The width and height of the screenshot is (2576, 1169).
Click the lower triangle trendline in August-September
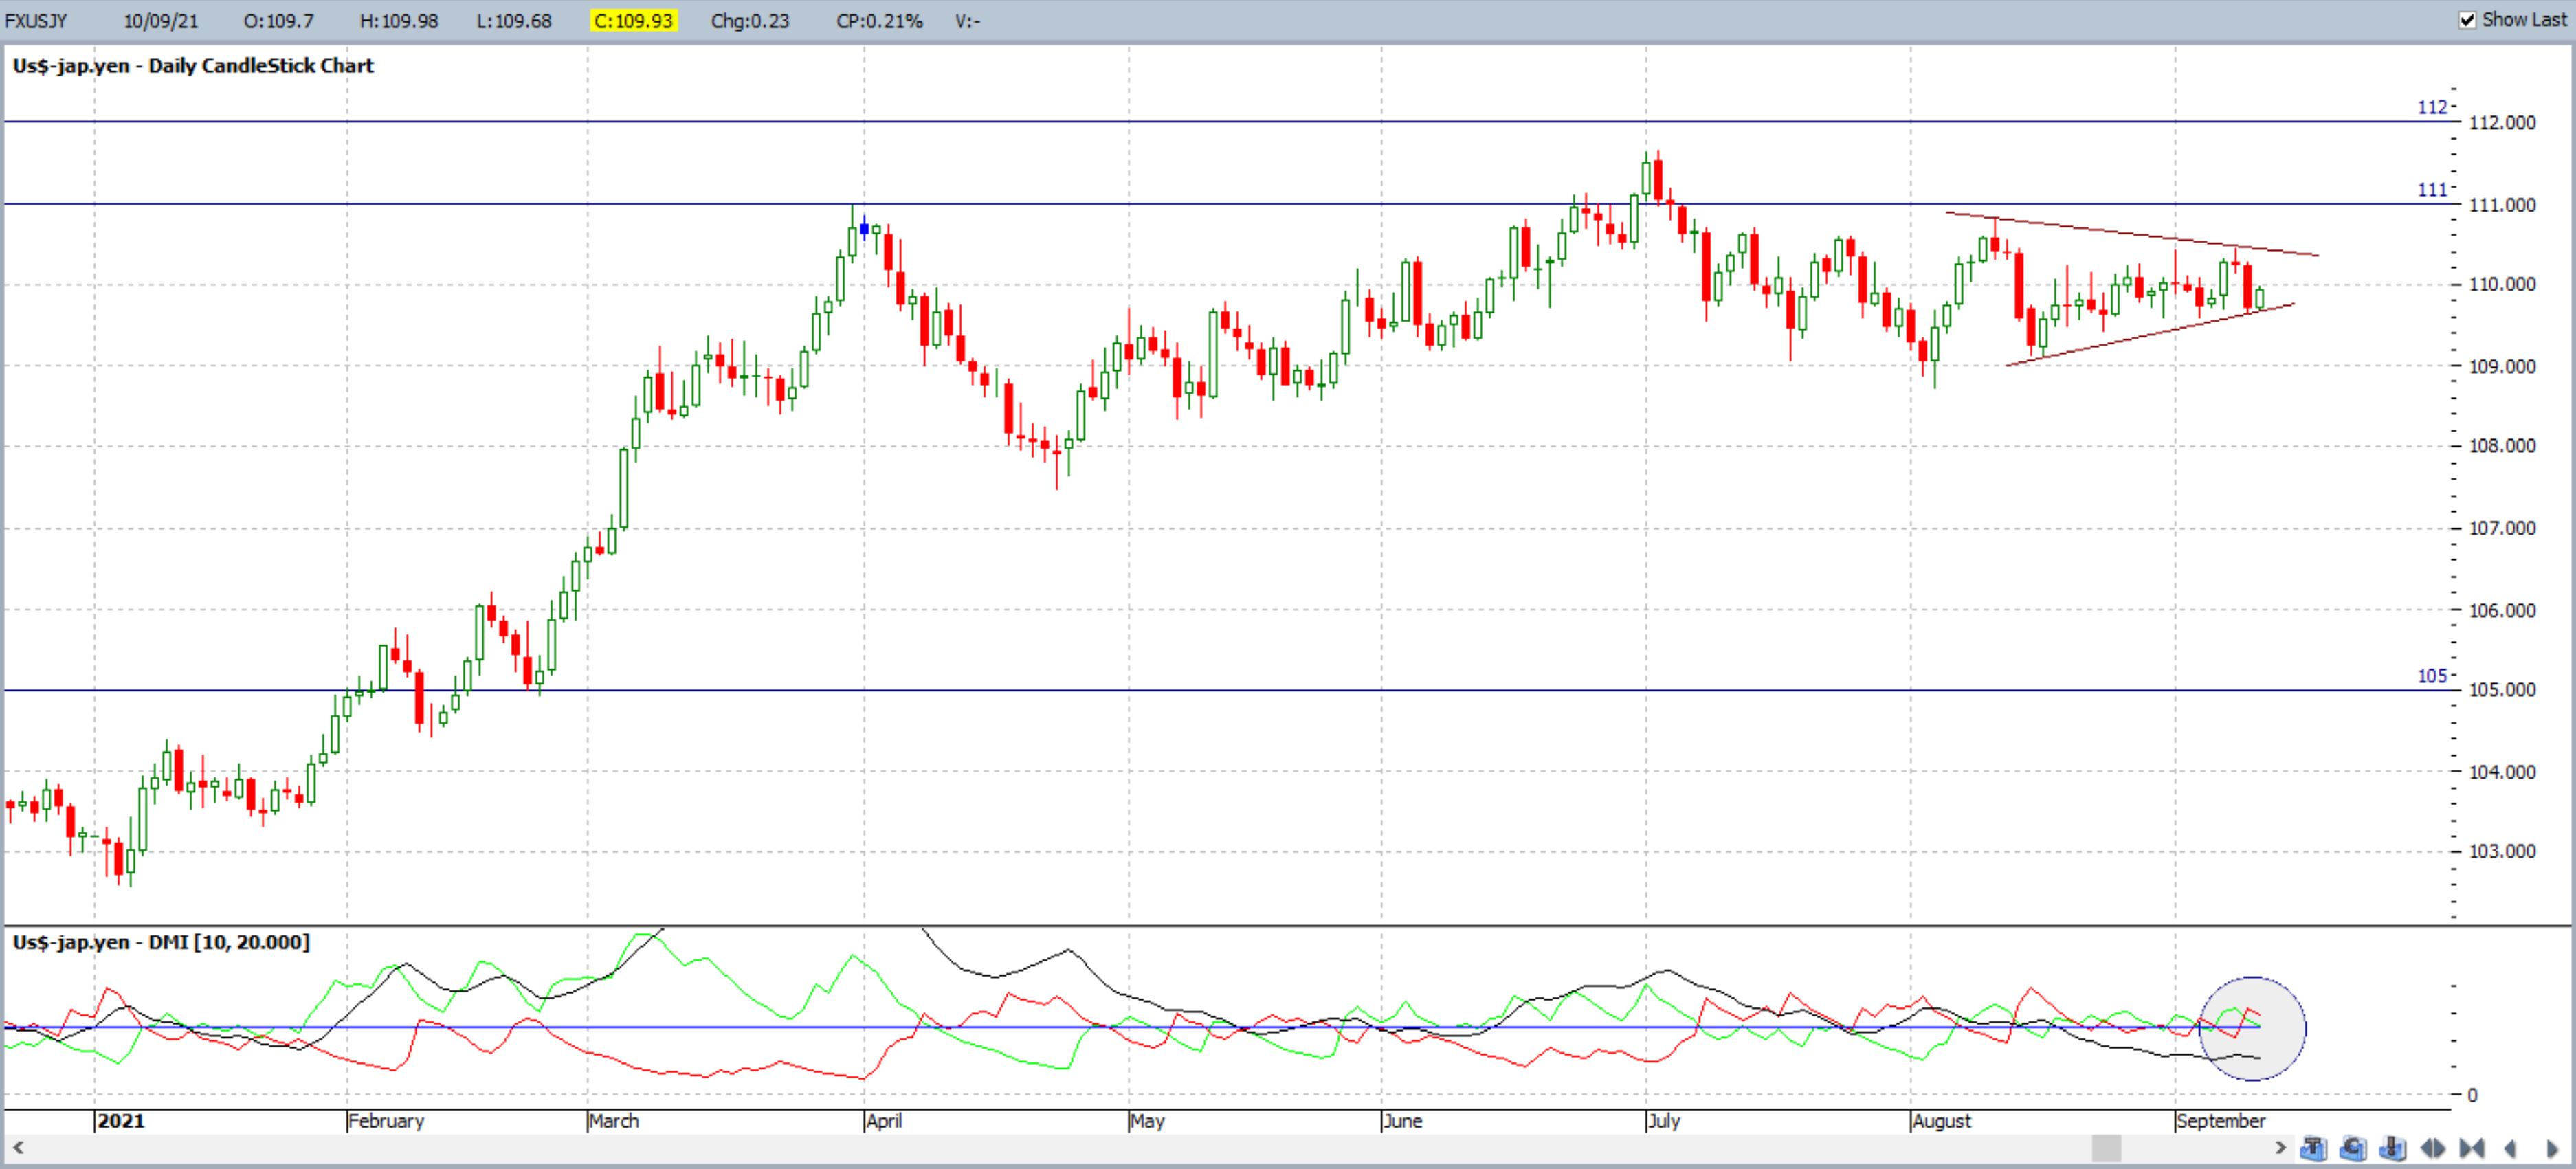[x=2150, y=335]
